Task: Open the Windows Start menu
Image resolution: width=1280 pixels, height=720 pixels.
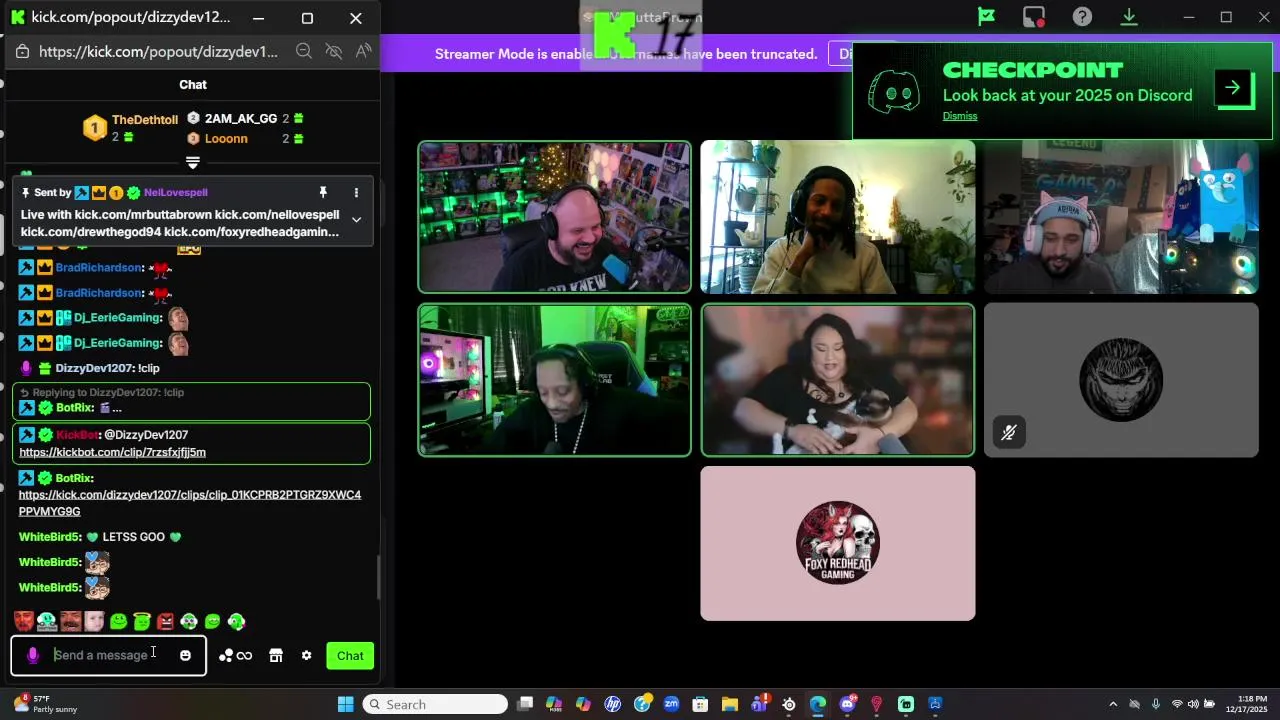Action: [x=345, y=704]
